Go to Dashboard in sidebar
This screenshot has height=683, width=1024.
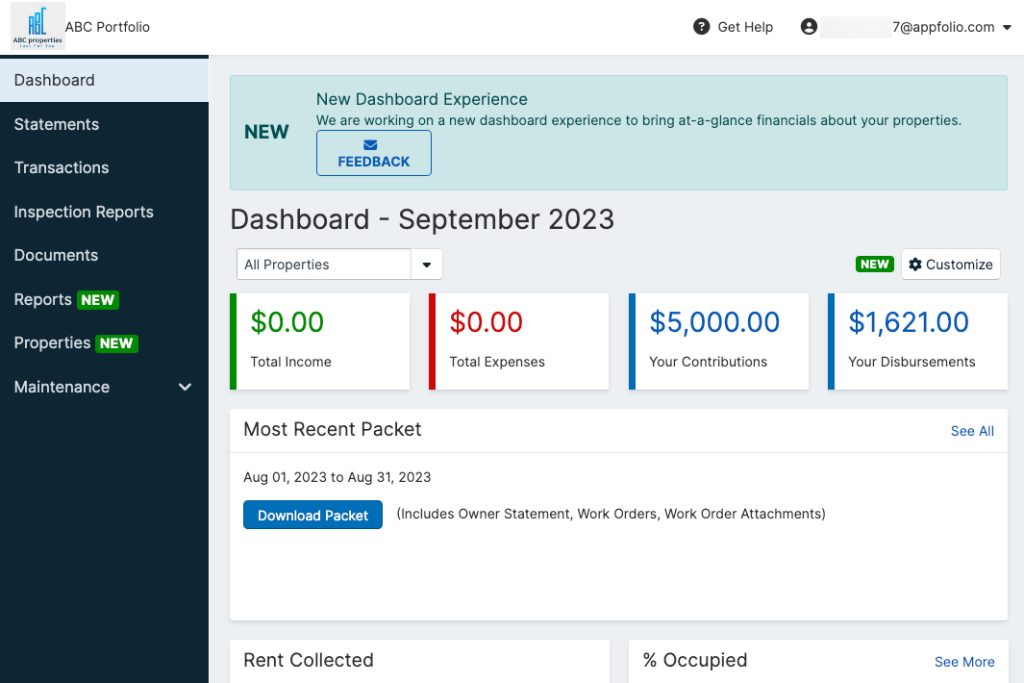pos(104,80)
